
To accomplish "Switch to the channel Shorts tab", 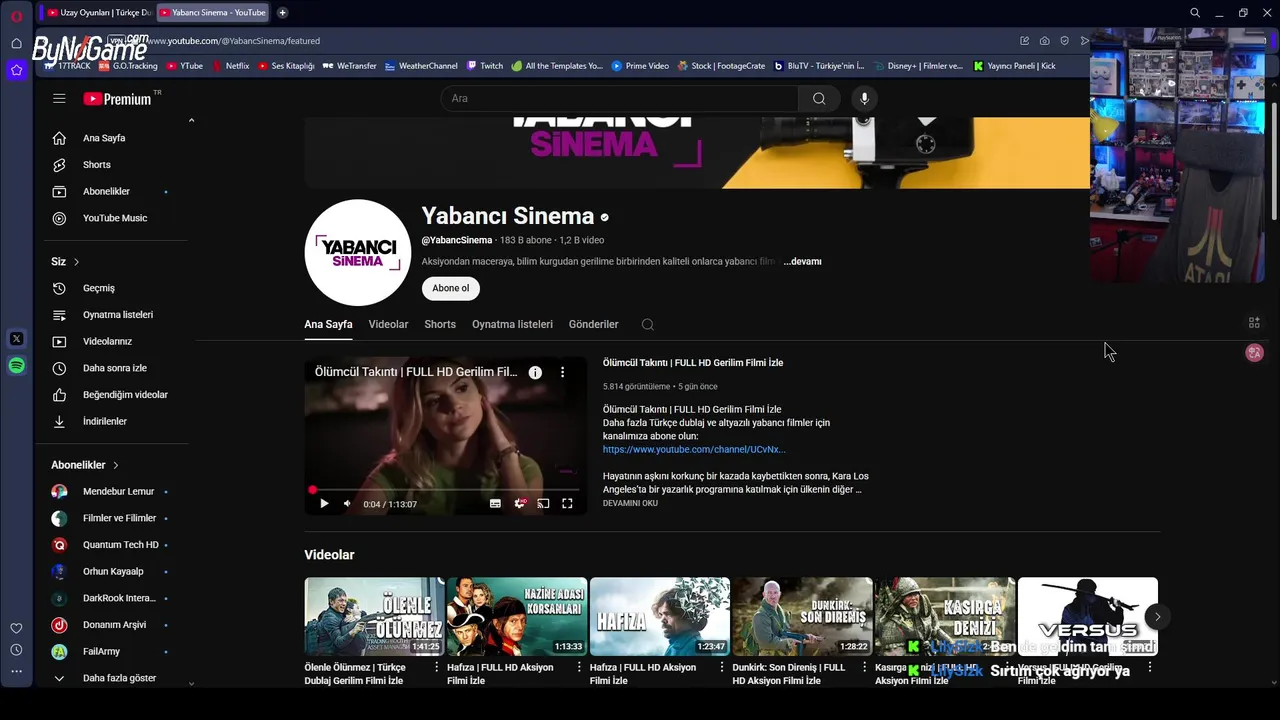I will click(440, 324).
